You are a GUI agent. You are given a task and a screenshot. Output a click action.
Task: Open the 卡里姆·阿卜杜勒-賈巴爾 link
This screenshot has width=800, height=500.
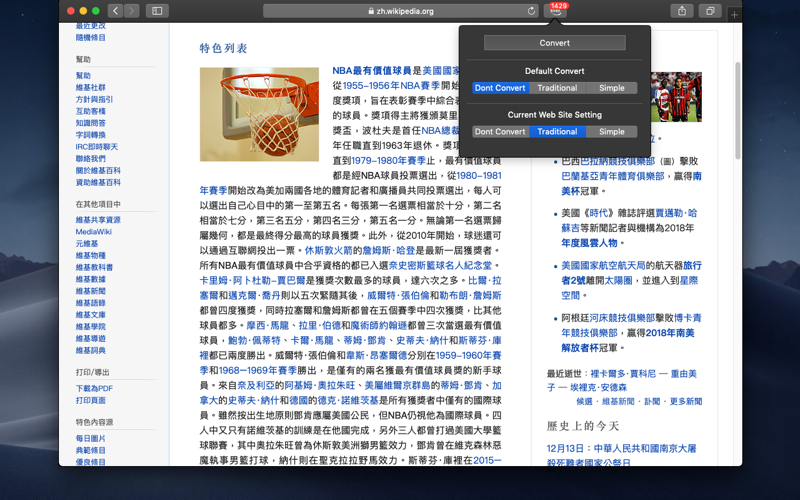(x=253, y=281)
